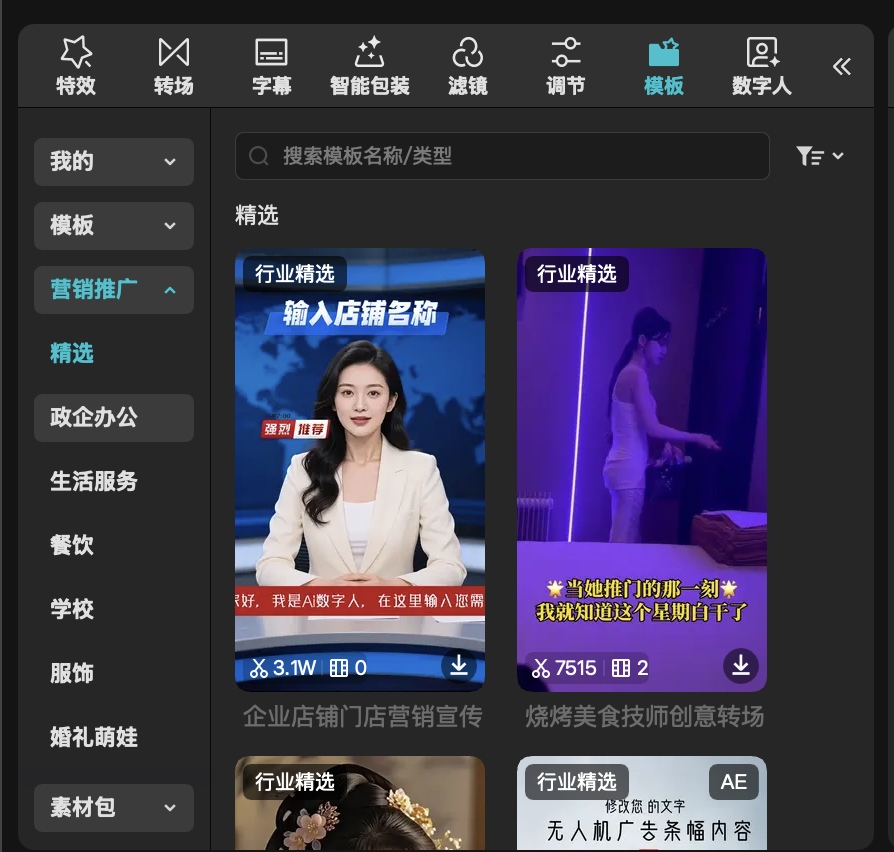Viewport: 894px width, 852px height.
Task: Open the AI news anchor template thumbnail
Action: pos(360,469)
